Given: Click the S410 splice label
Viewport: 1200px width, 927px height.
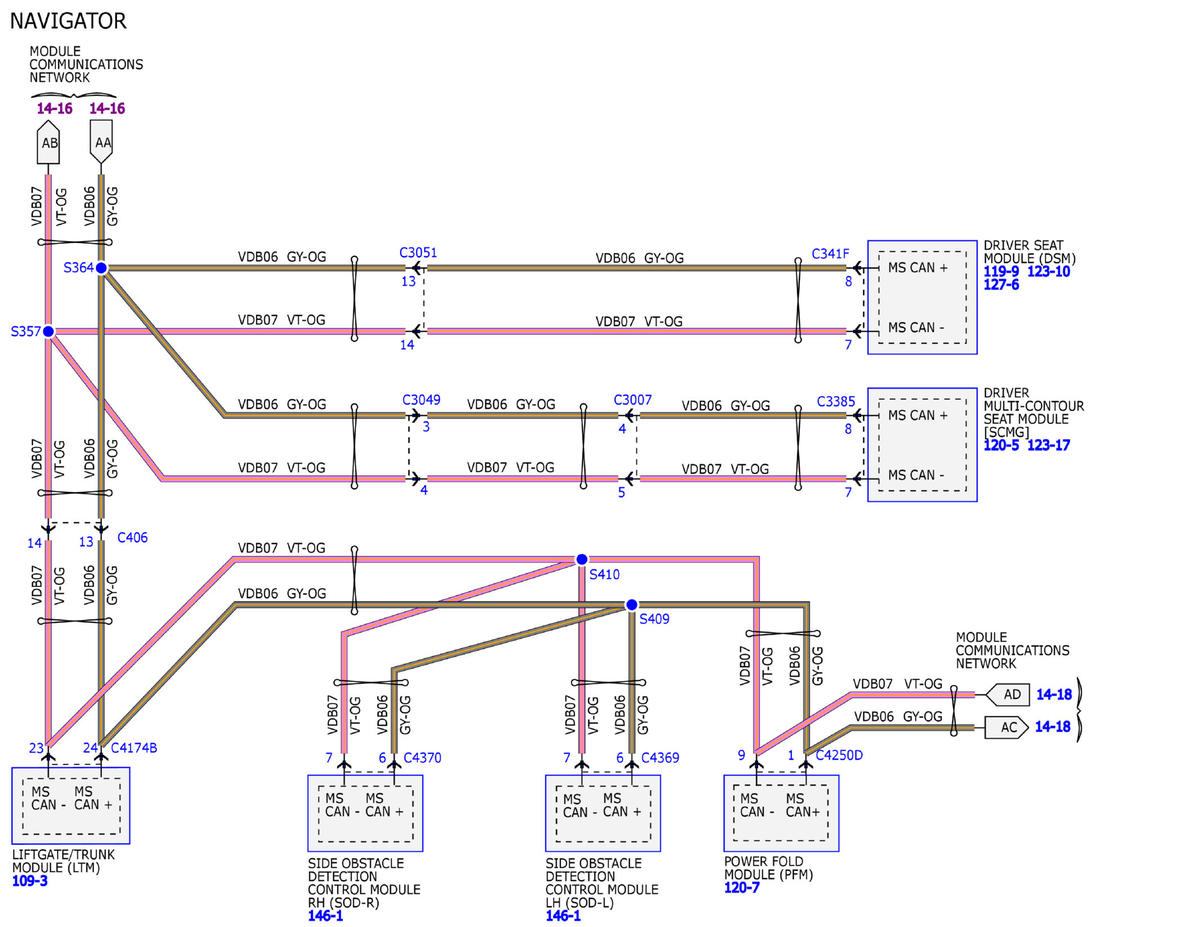Looking at the screenshot, I should [604, 575].
